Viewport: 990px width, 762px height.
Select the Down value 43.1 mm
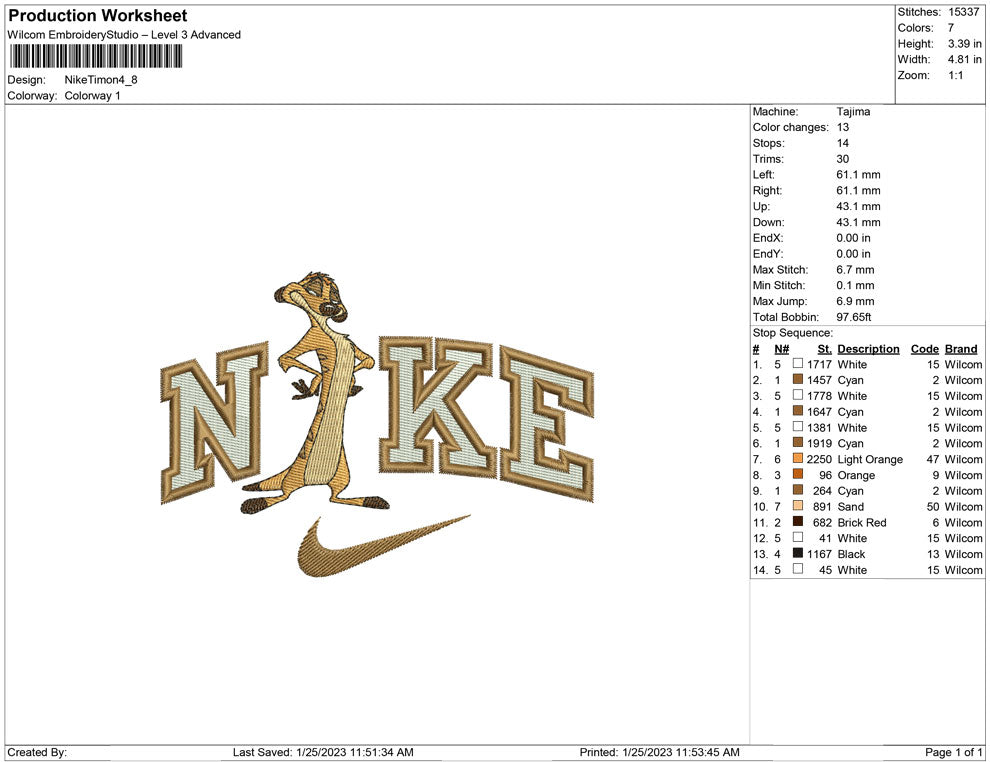pos(858,222)
